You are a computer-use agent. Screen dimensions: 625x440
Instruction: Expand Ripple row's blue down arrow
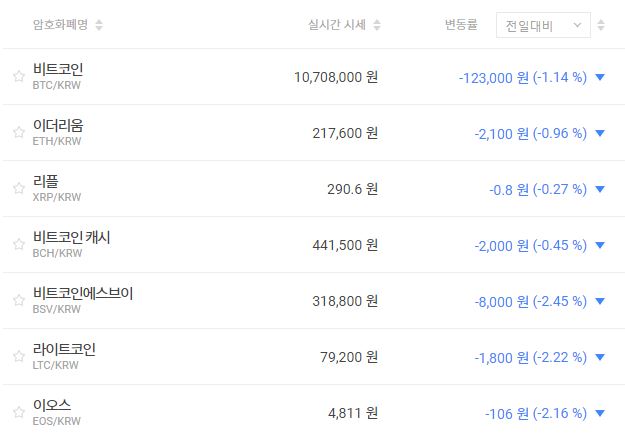click(600, 189)
